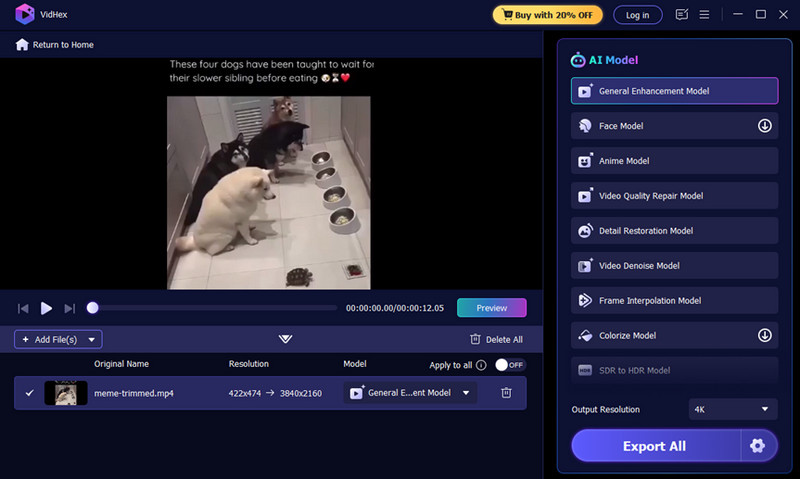Download the Colorize Model

coord(764,336)
